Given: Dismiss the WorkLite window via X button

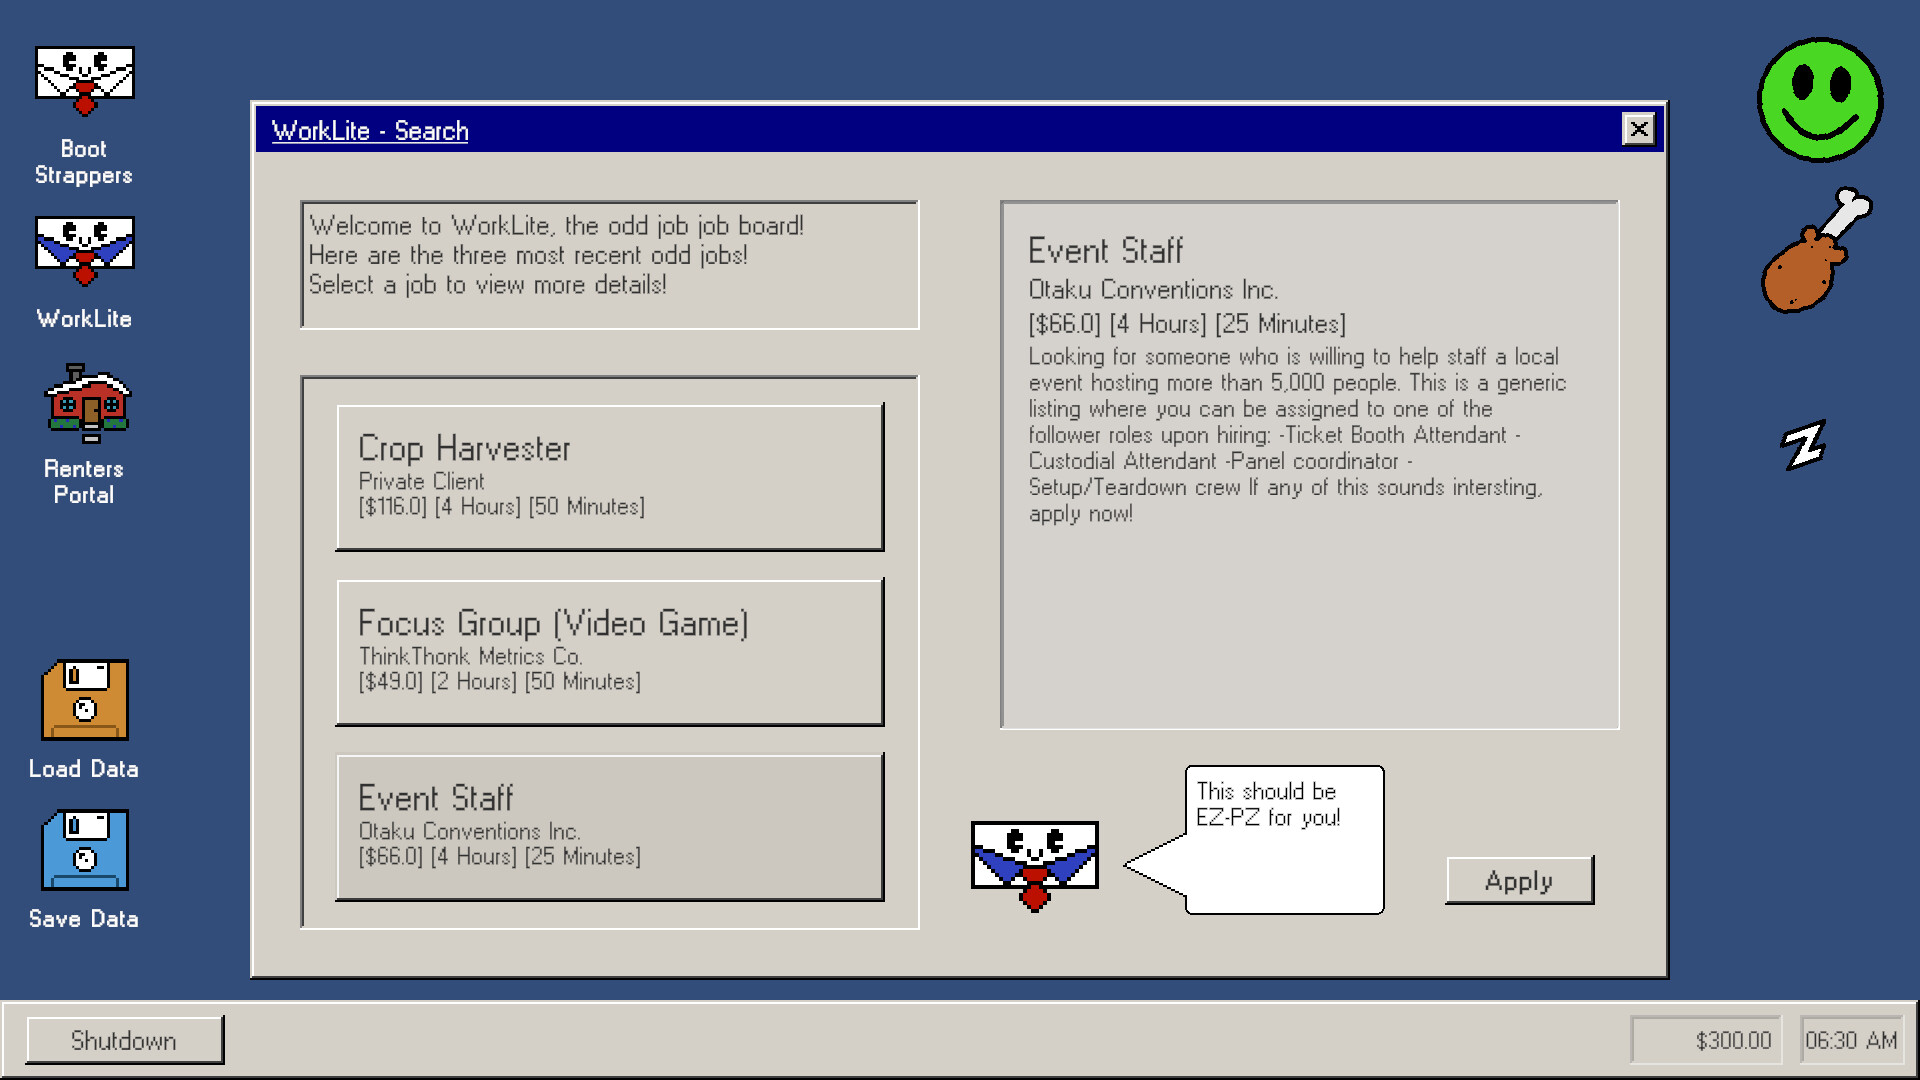Looking at the screenshot, I should pyautogui.click(x=1637, y=129).
